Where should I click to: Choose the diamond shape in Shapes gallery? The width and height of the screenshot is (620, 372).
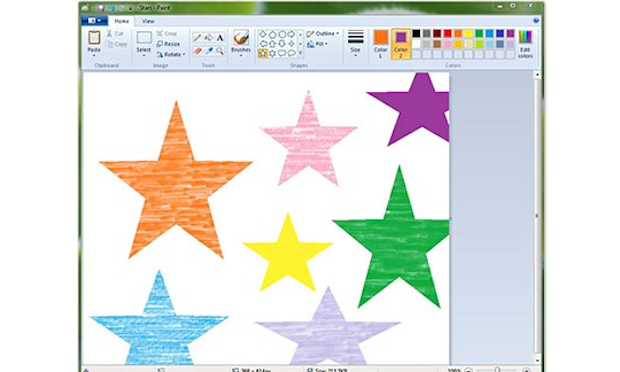[263, 34]
